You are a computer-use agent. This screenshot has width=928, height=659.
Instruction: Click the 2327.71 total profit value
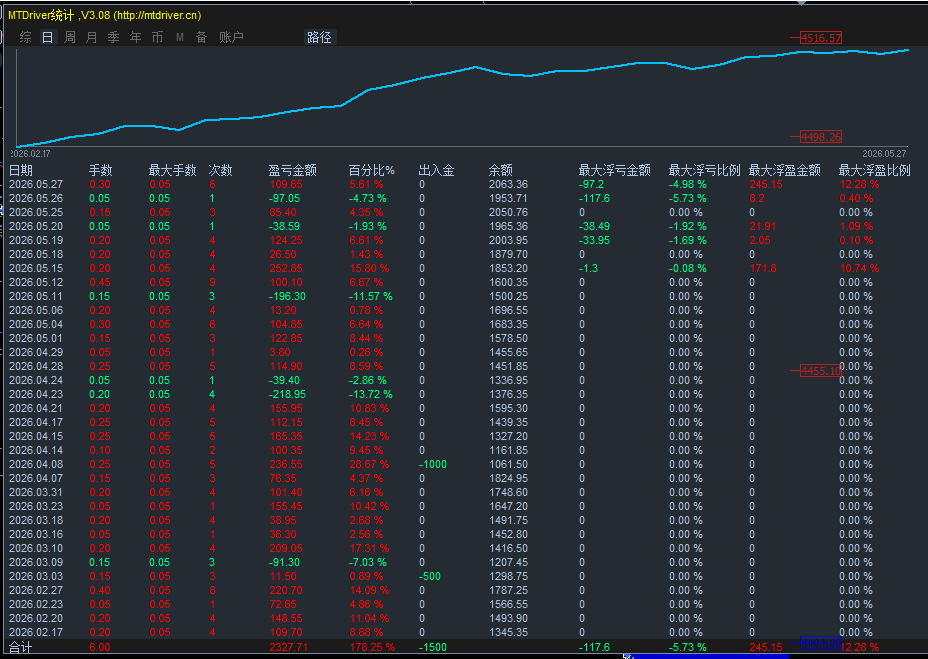click(288, 647)
